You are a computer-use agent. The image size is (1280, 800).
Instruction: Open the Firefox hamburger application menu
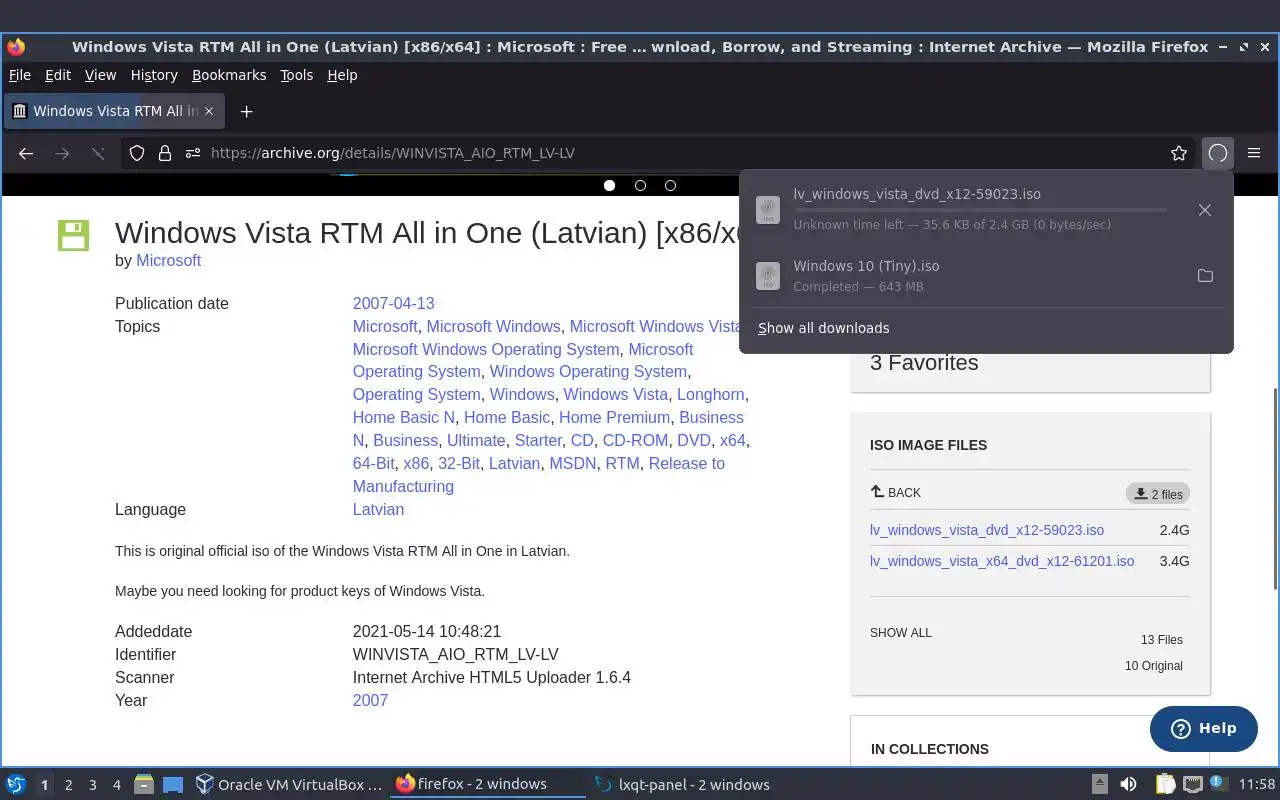(1254, 153)
